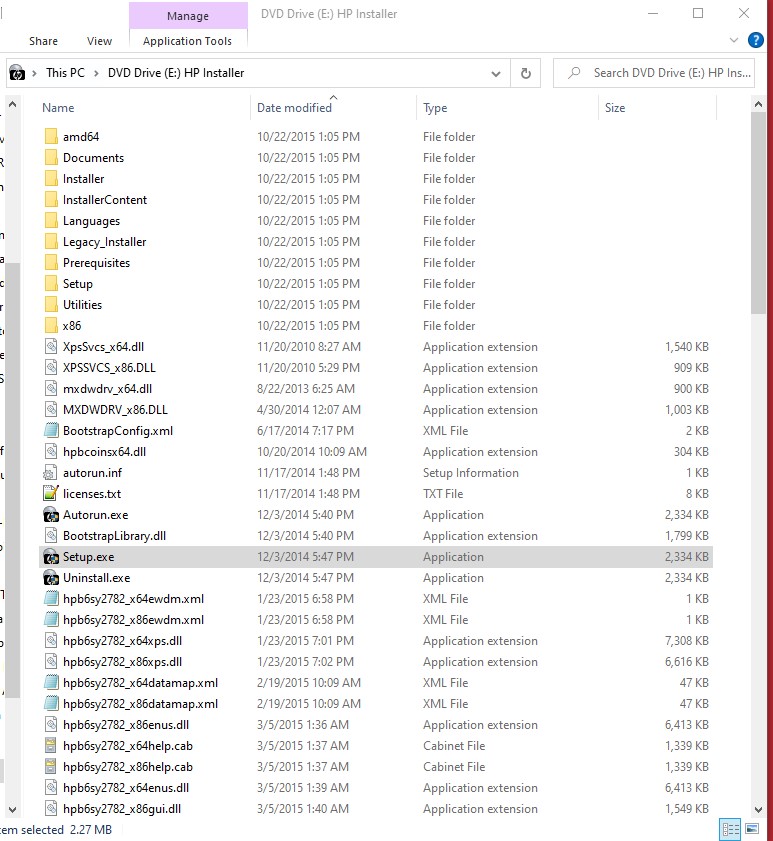The image size is (773, 841).
Task: Click the file list scroll down arrow
Action: point(758,809)
